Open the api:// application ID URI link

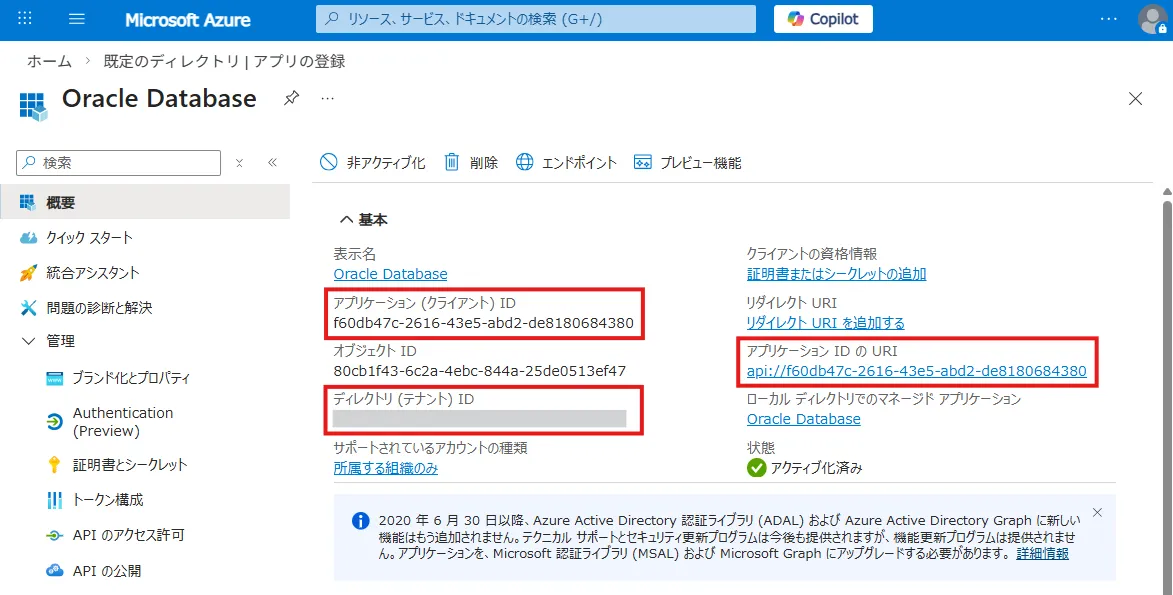click(x=917, y=370)
